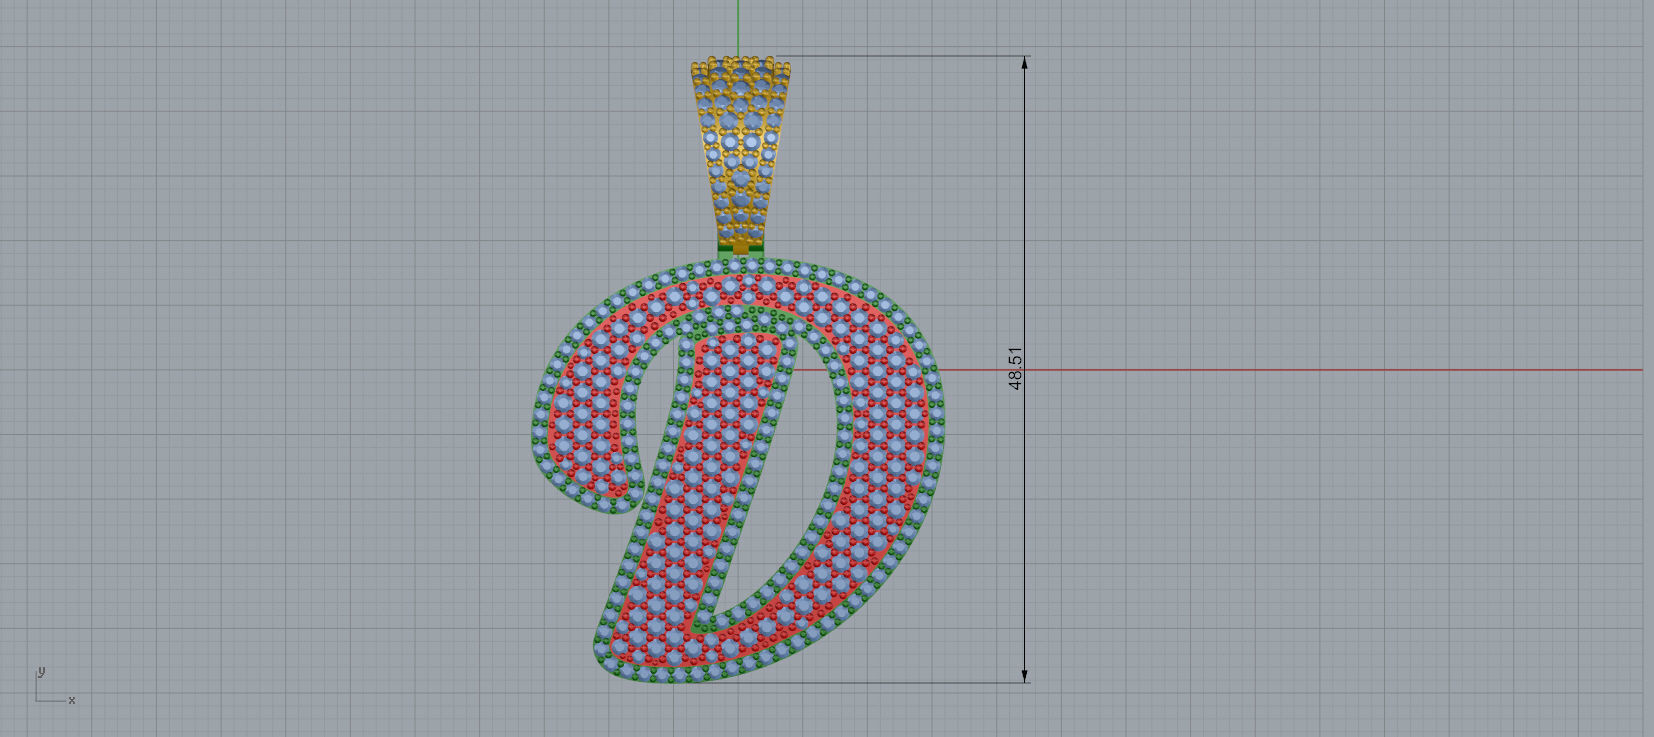Pick the dimension's upper arrowhead
This screenshot has height=737, width=1654.
[x=1025, y=63]
